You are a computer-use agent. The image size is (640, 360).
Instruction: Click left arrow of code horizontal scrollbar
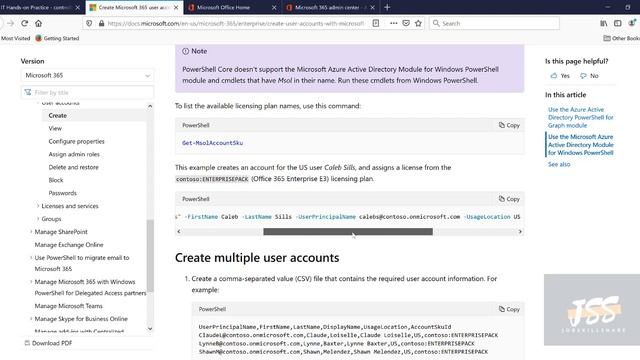click(x=179, y=231)
